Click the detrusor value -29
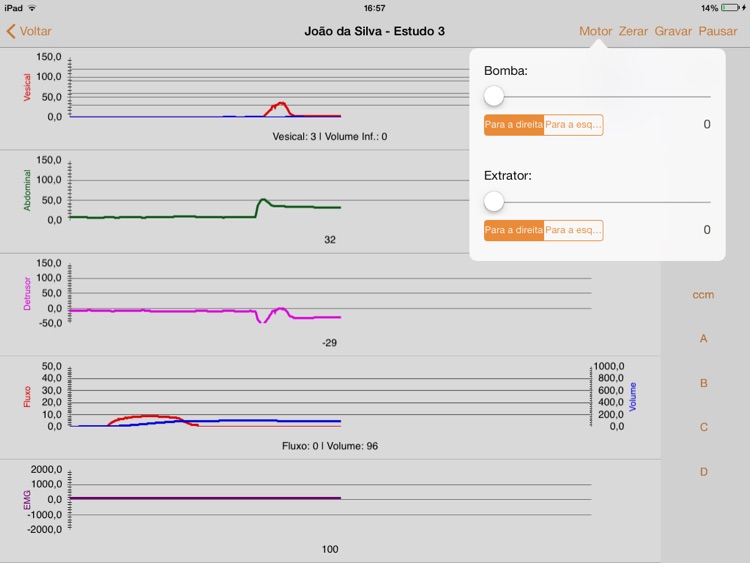750x563 pixels. pos(329,343)
